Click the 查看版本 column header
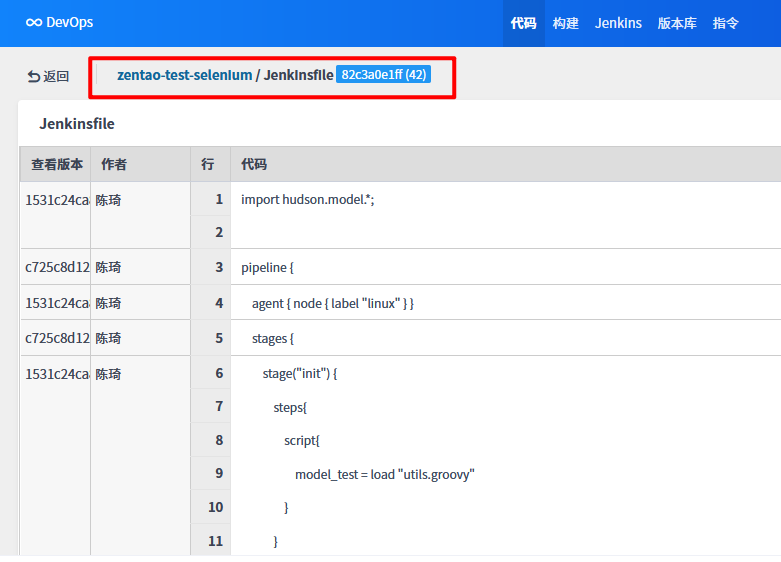This screenshot has width=781, height=562. click(x=57, y=165)
